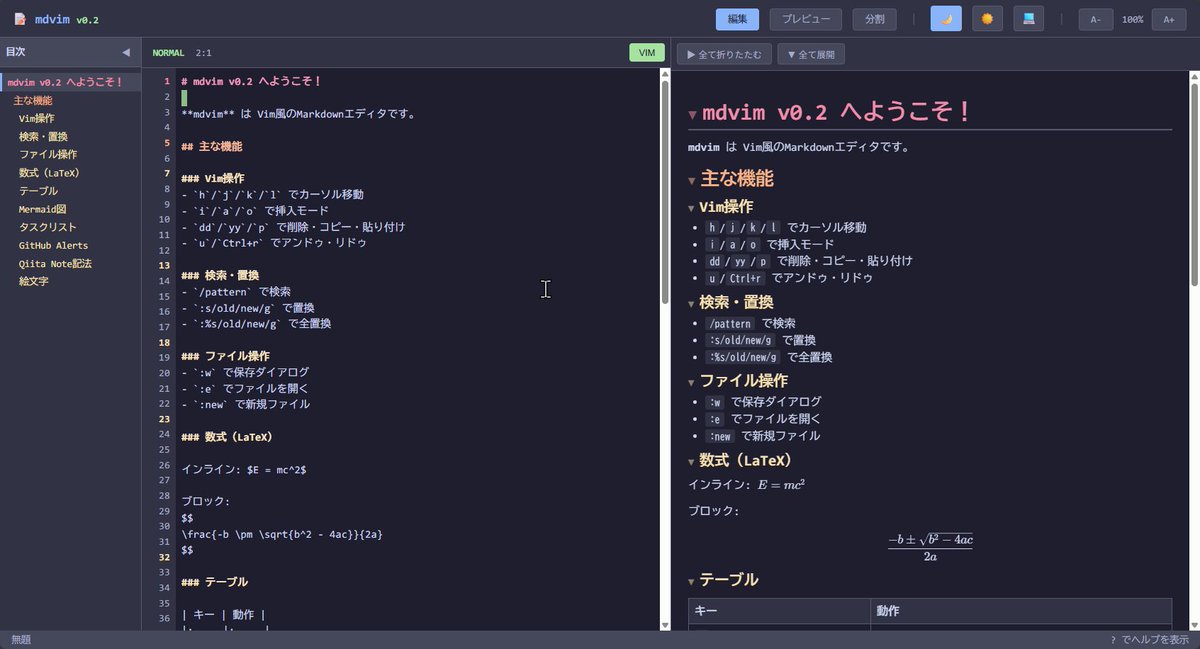This screenshot has width=1200, height=649.
Task: Jump to ファイル操作 in outline
Action: pyautogui.click(x=48, y=154)
